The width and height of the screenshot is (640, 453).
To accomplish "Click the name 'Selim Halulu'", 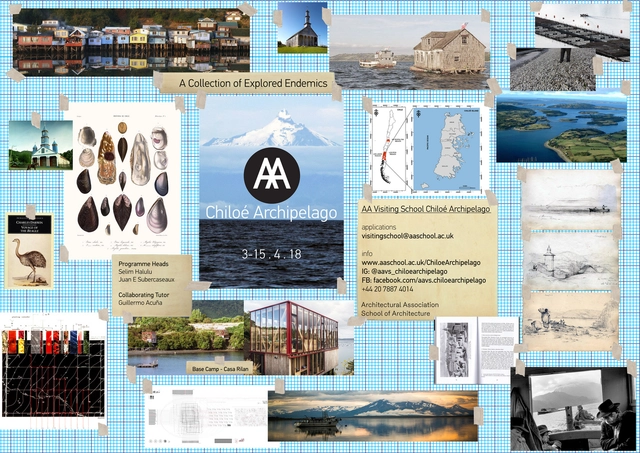I will coord(135,272).
